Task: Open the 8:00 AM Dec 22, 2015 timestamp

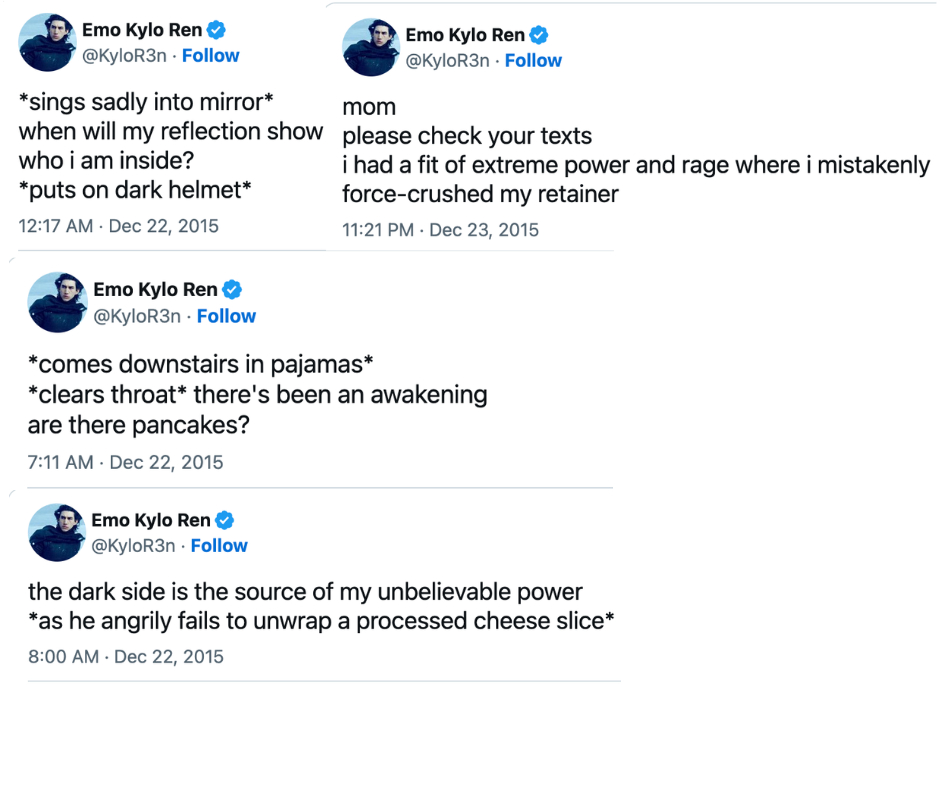Action: point(125,657)
